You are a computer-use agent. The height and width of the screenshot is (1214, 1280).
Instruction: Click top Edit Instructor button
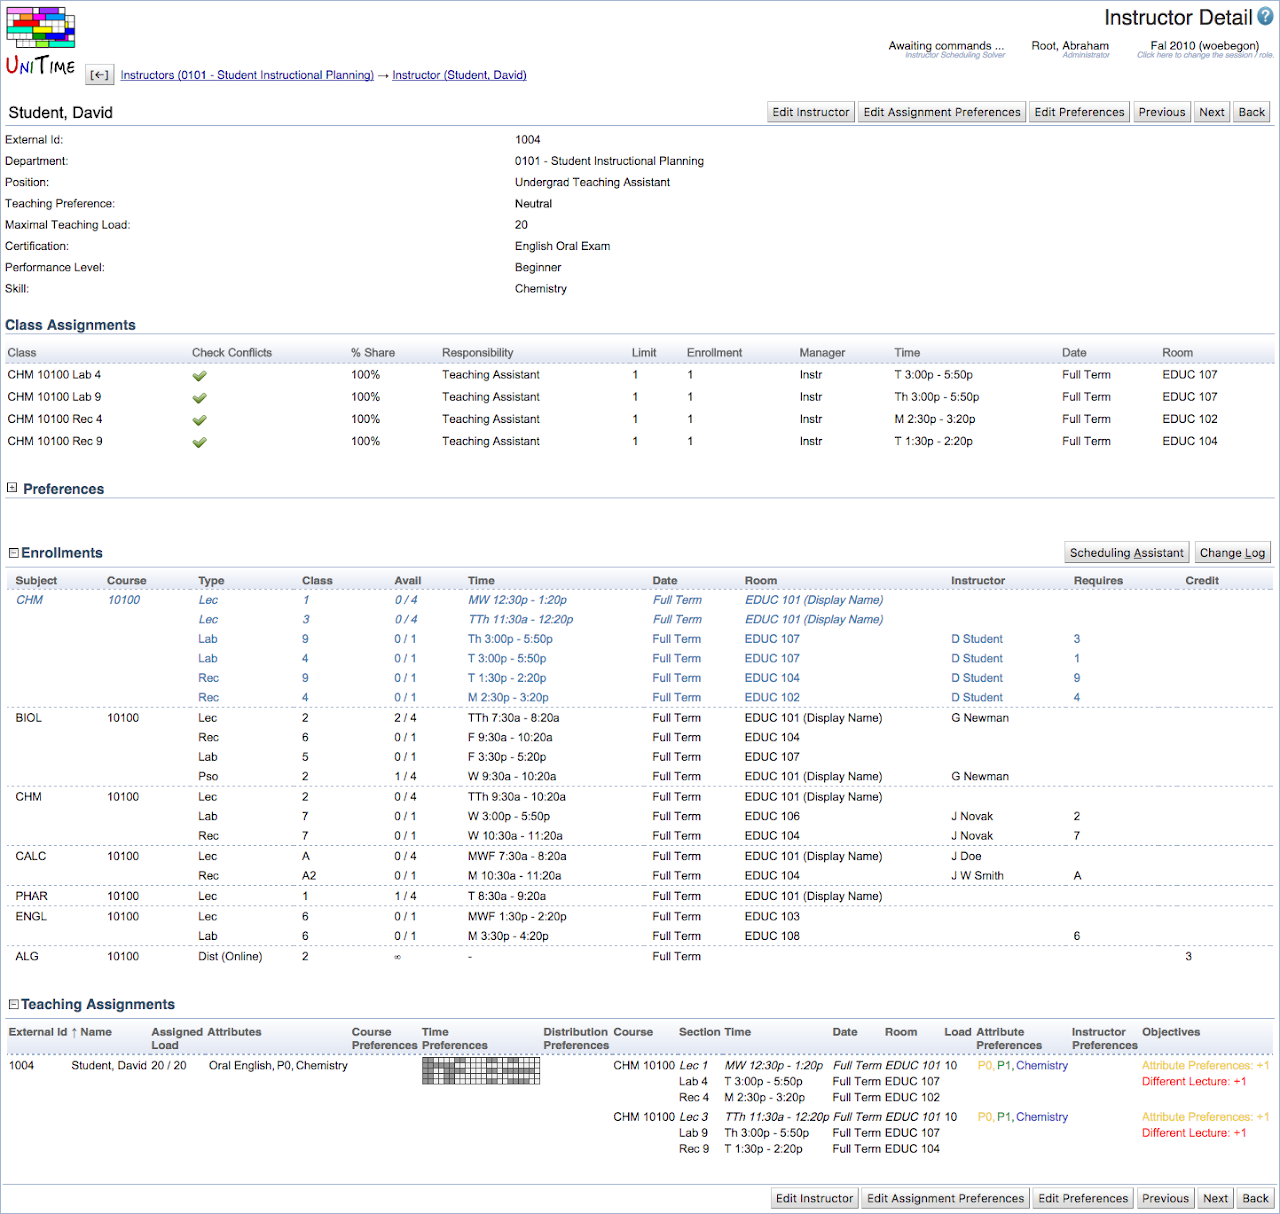[811, 112]
